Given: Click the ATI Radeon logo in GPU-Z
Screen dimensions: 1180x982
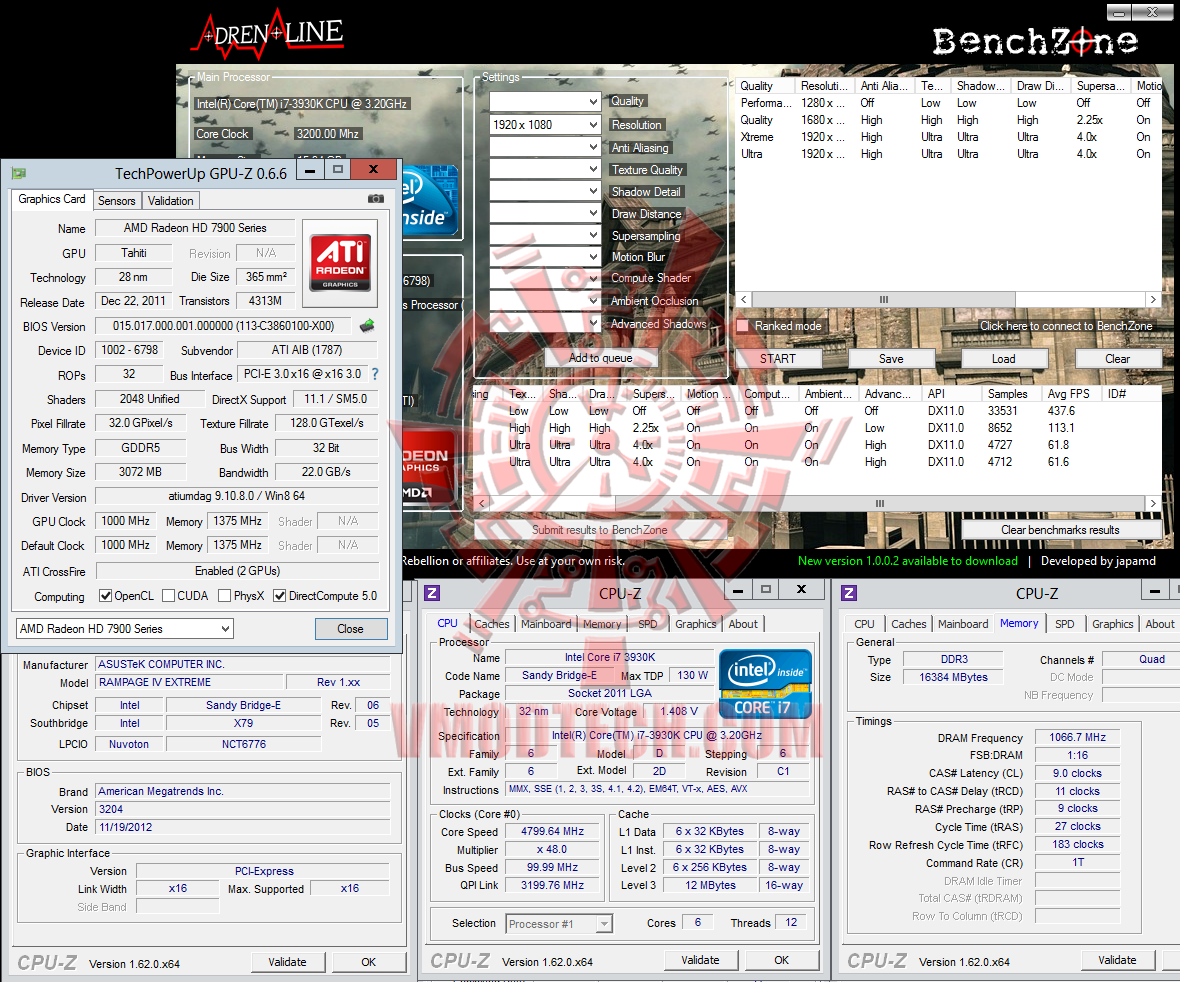Looking at the screenshot, I should pyautogui.click(x=340, y=263).
